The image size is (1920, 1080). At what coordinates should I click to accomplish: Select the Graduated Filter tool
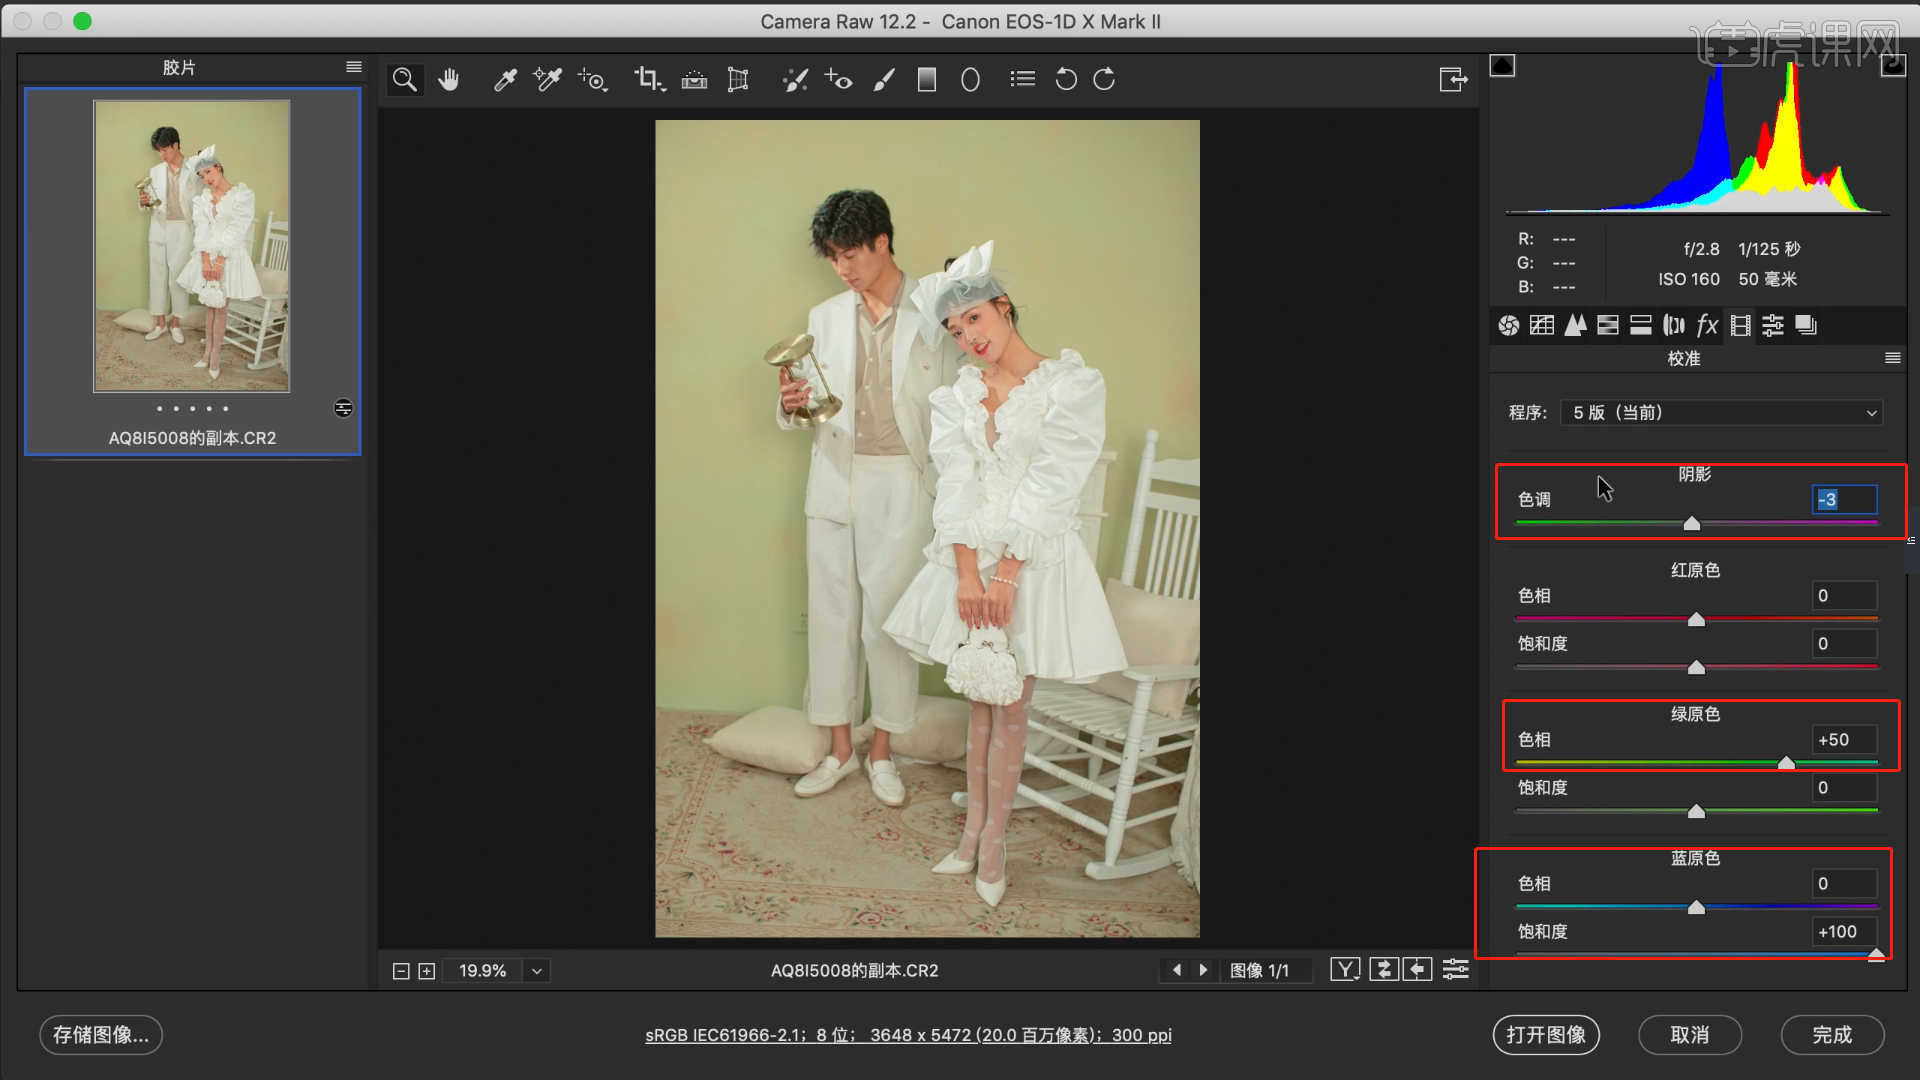[x=927, y=80]
